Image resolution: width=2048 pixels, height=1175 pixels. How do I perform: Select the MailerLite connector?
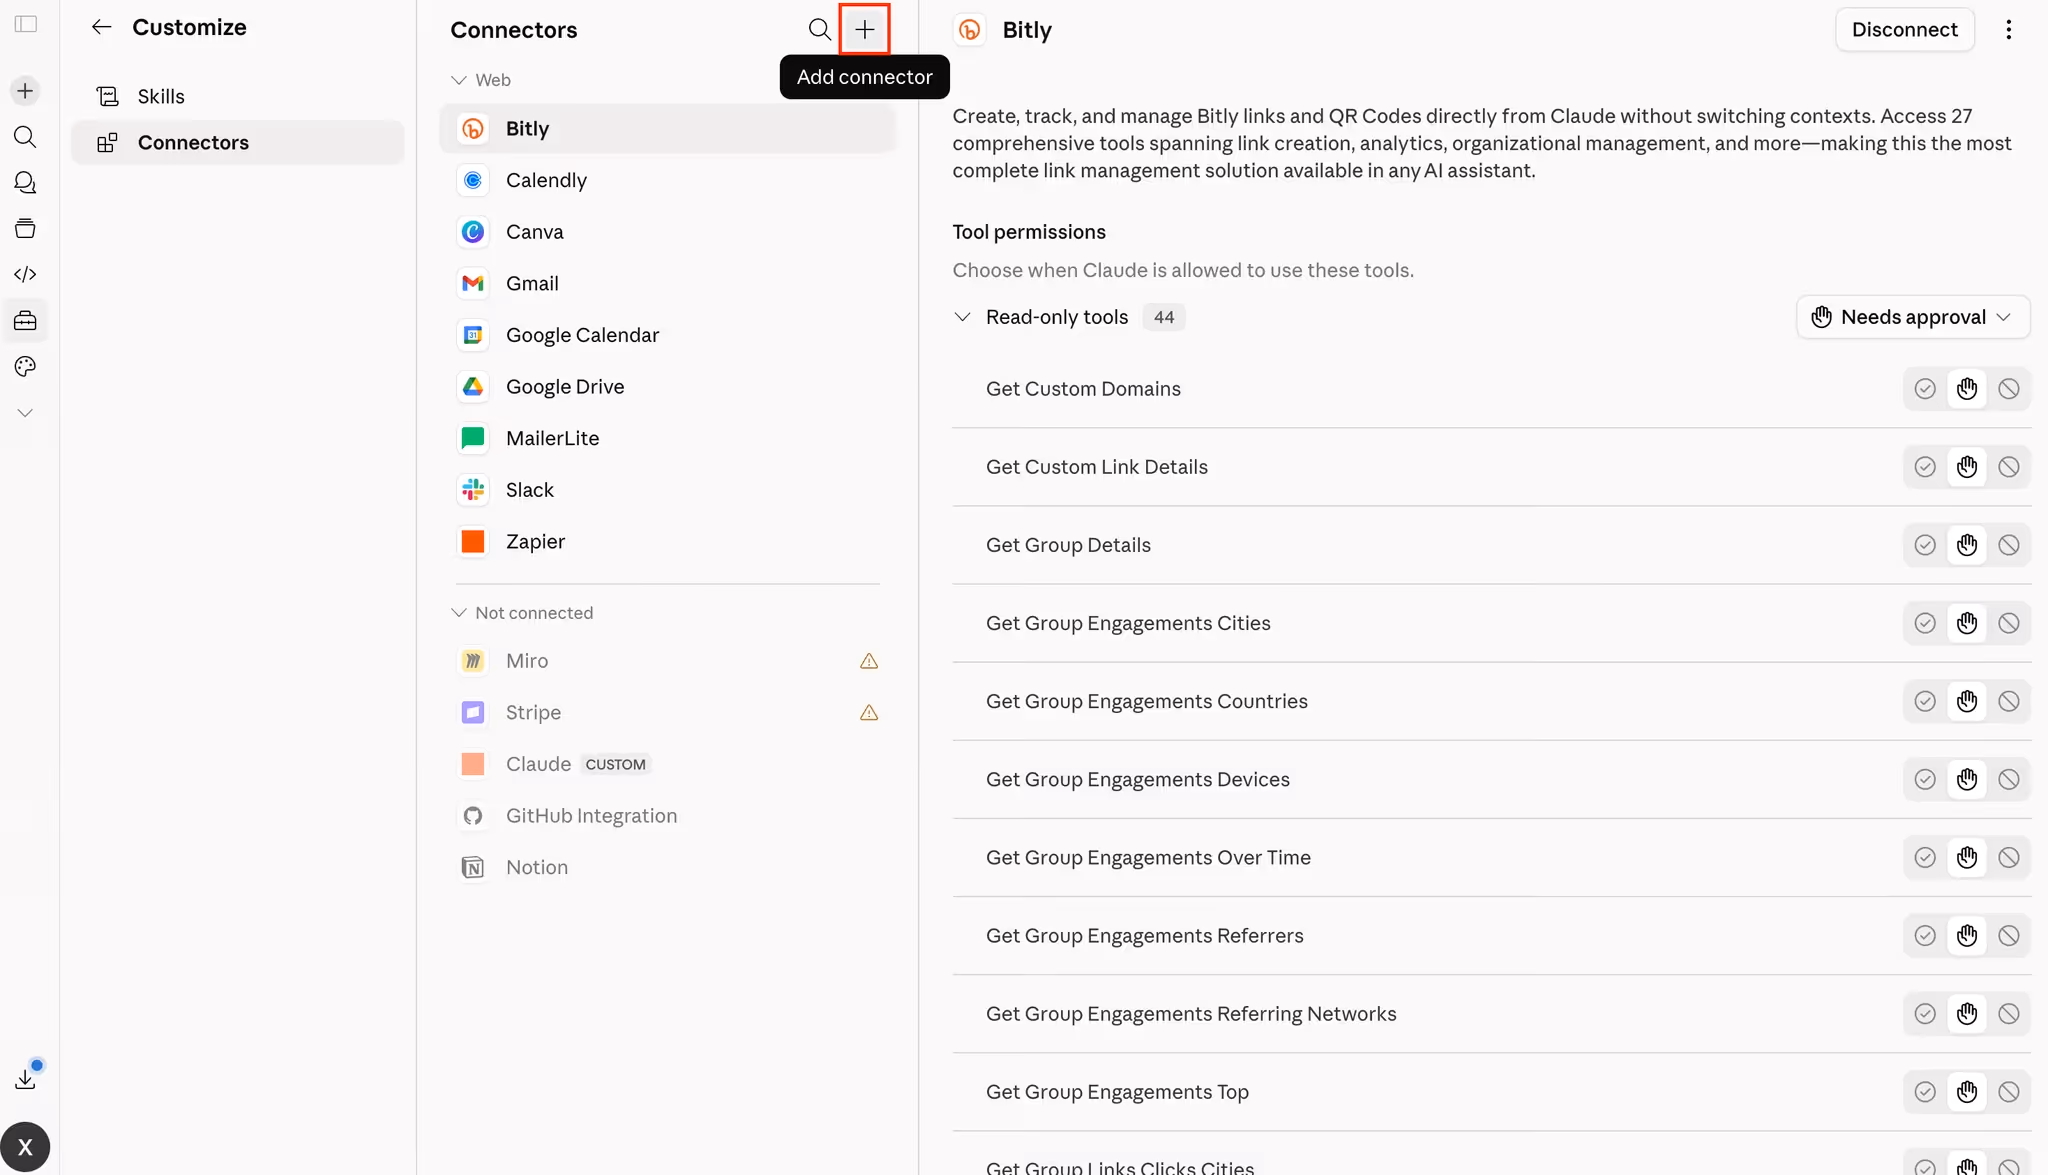tap(668, 438)
